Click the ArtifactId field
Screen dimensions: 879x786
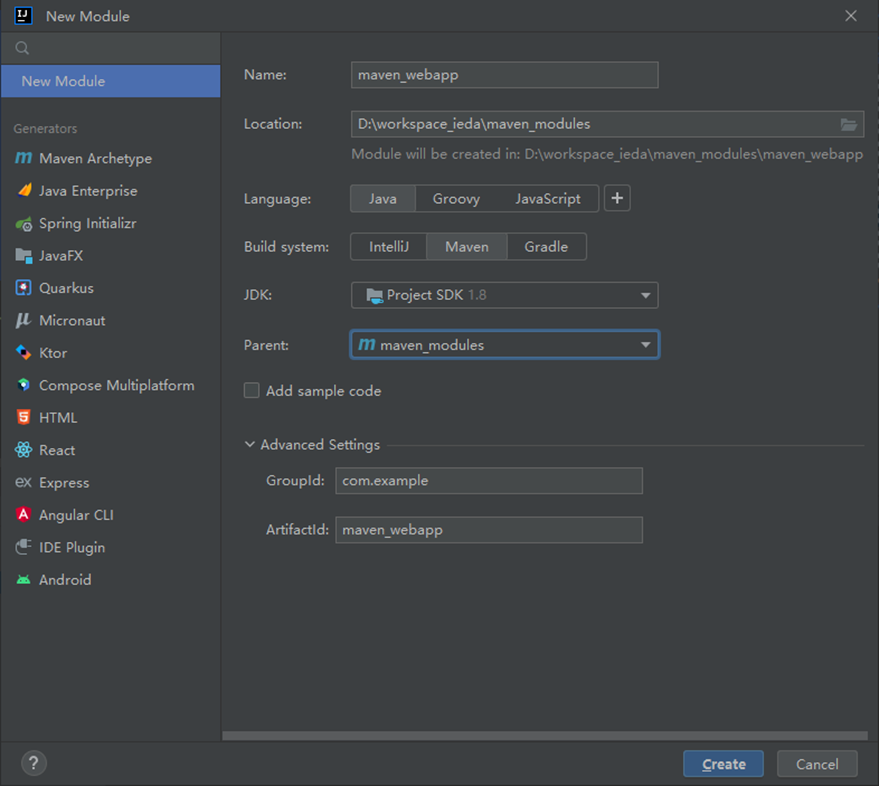pyautogui.click(x=489, y=530)
